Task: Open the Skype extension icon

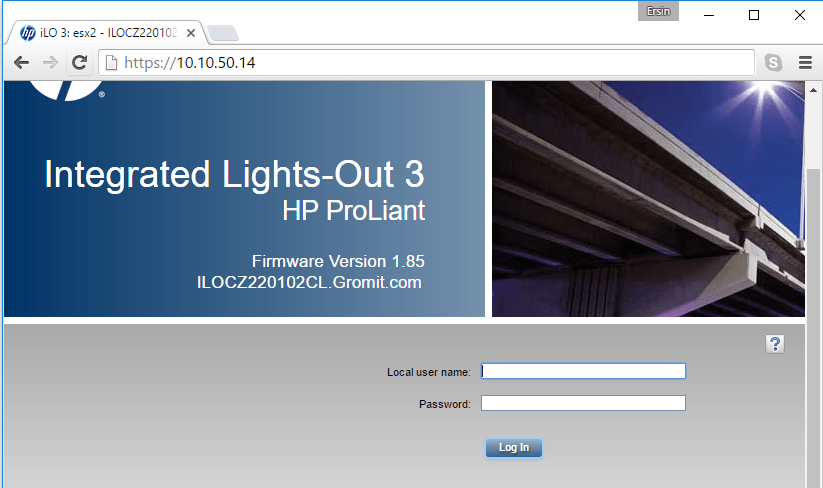Action: tap(773, 62)
